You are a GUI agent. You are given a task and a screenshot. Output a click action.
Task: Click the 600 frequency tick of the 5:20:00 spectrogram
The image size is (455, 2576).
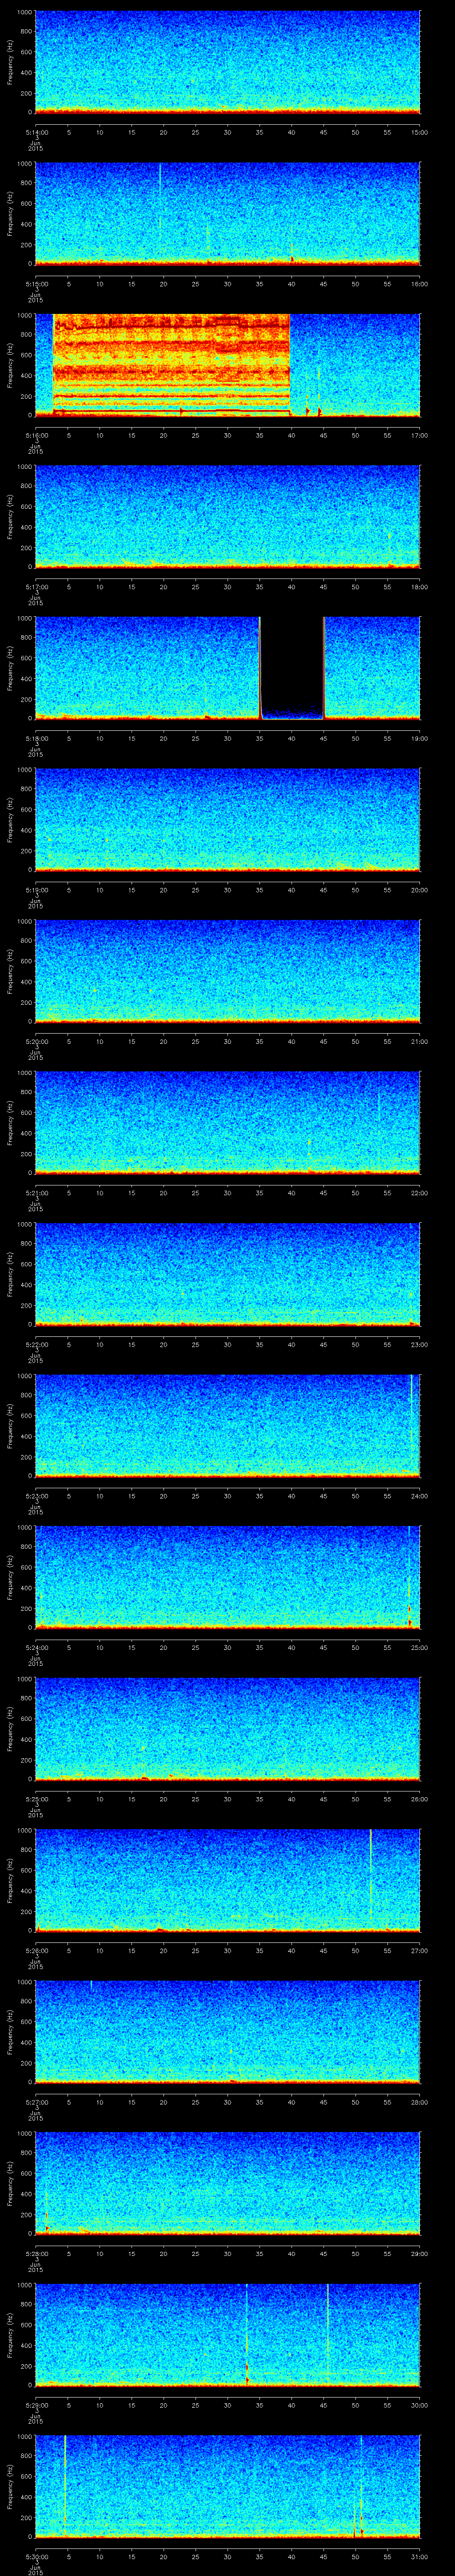click(26, 961)
